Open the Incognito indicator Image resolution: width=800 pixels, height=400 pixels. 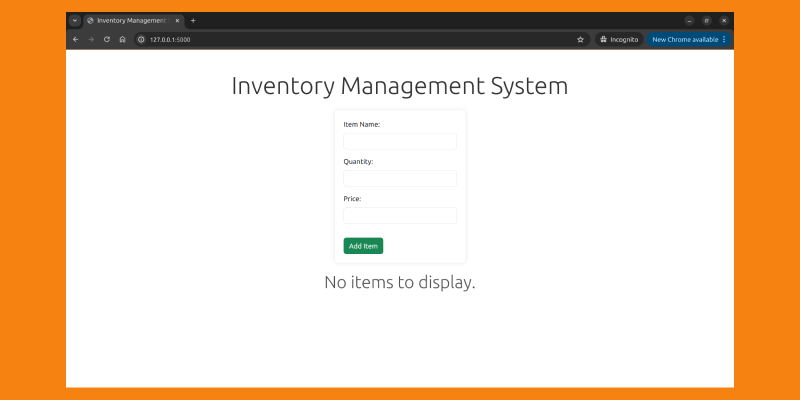[619, 39]
